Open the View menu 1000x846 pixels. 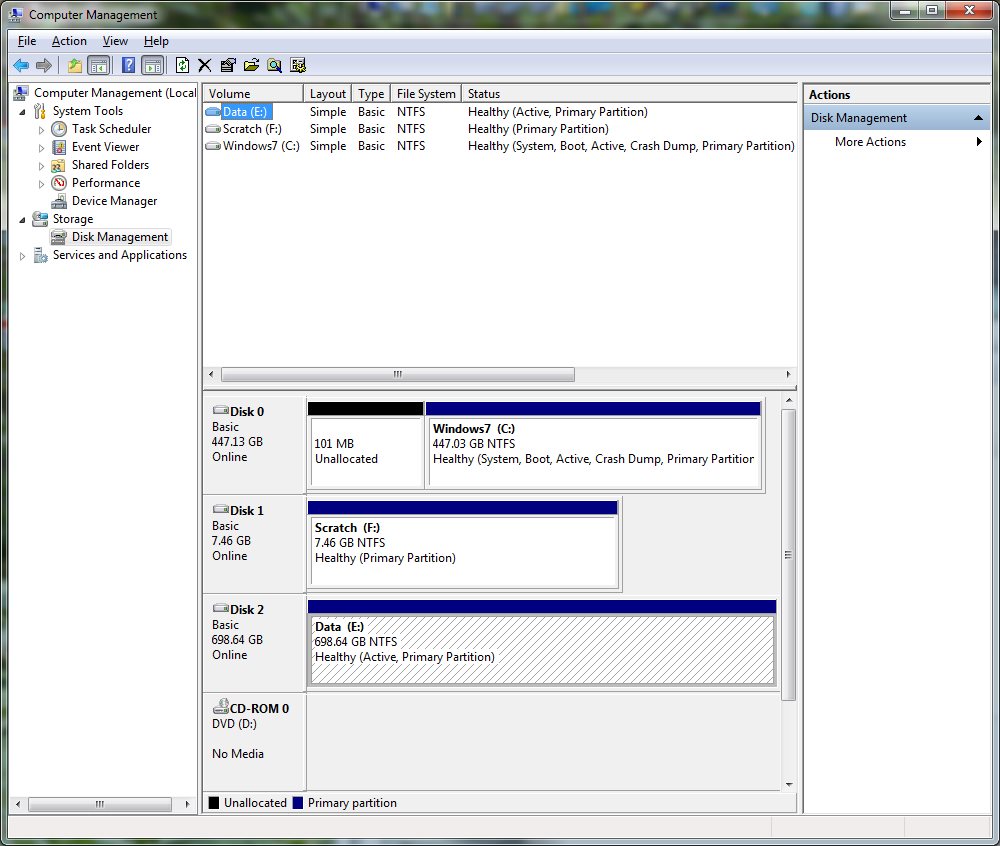[x=115, y=41]
